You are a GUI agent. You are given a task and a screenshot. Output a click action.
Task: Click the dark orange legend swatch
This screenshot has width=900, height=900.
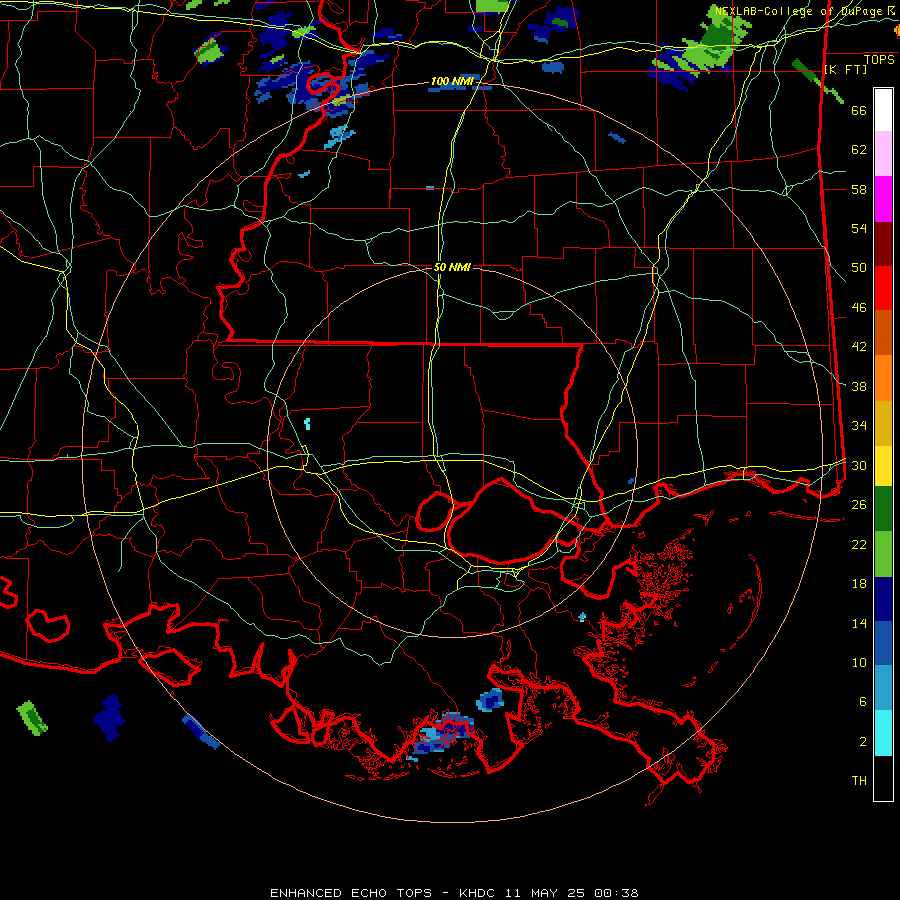(x=883, y=332)
